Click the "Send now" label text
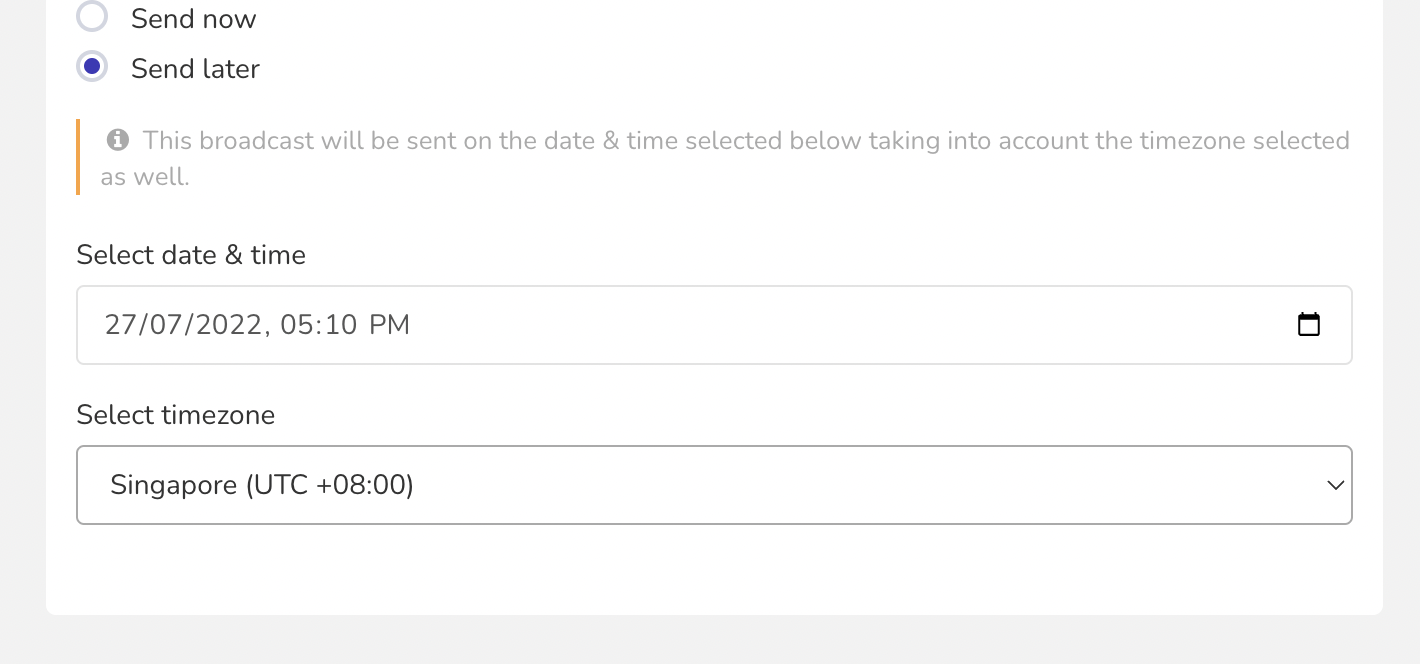 (193, 18)
